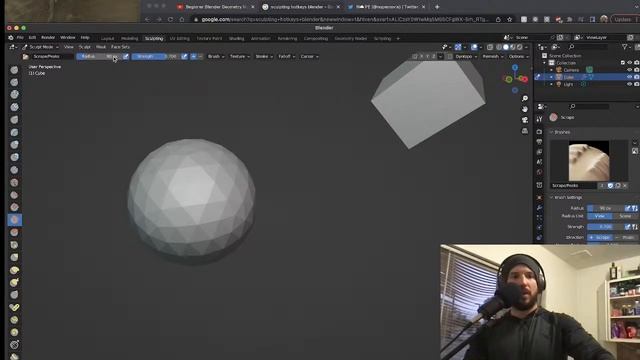
Task: Select material preview shading mode
Action: [x=513, y=47]
